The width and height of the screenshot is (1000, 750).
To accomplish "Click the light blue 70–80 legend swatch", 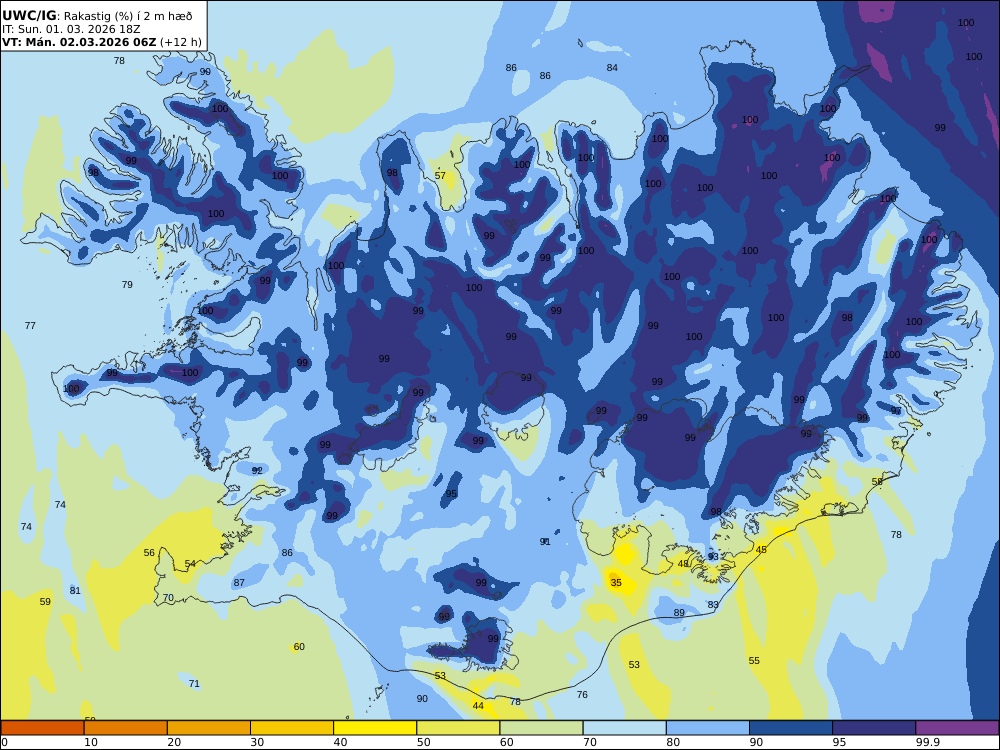I will [624, 728].
